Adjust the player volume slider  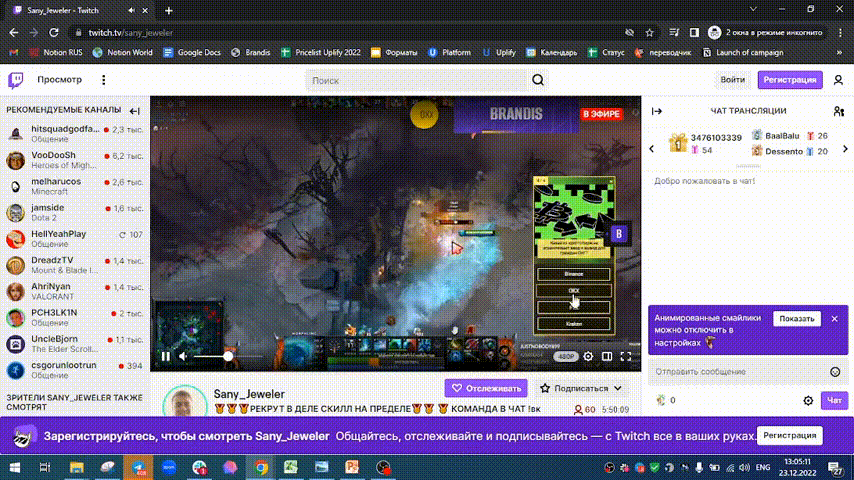coord(228,356)
